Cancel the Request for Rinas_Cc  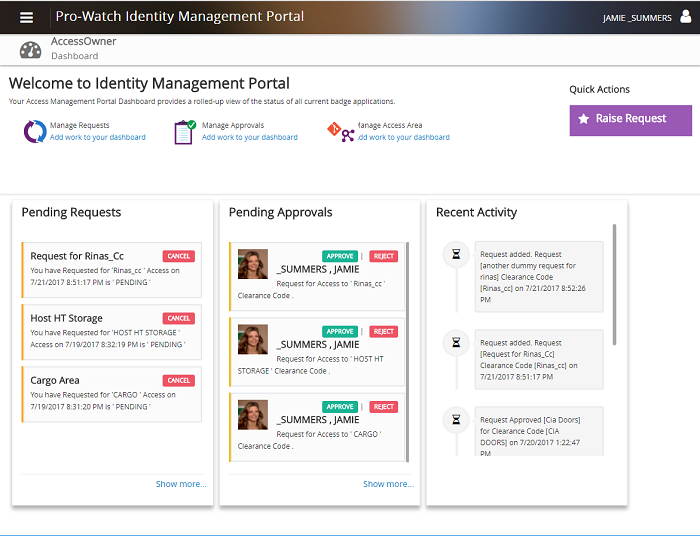pyautogui.click(x=179, y=256)
